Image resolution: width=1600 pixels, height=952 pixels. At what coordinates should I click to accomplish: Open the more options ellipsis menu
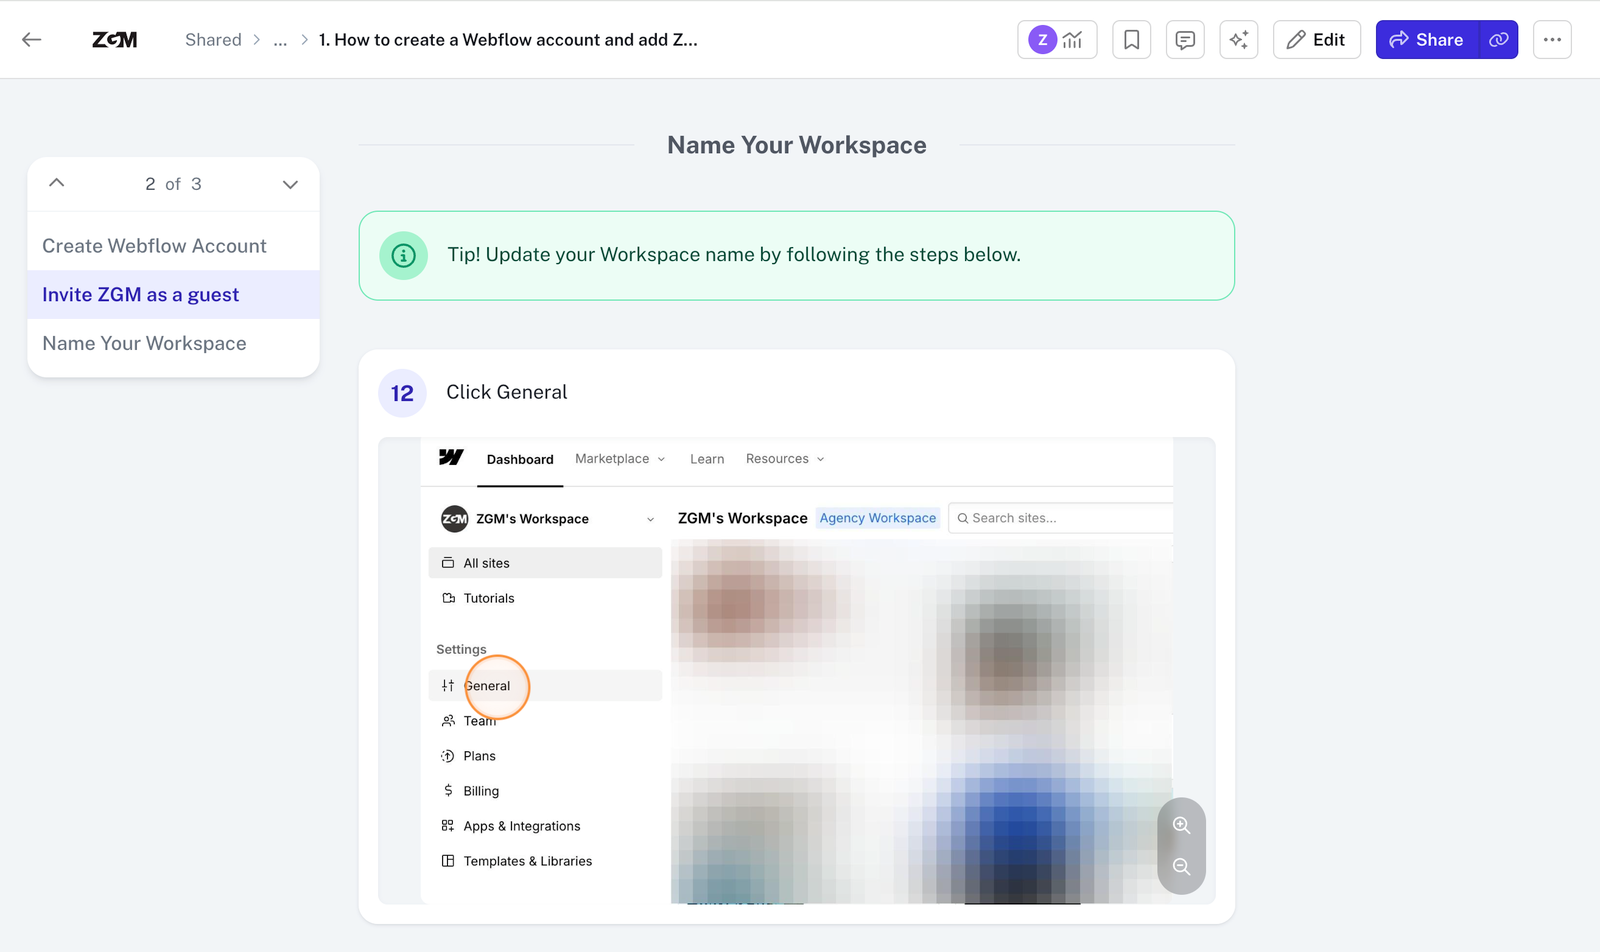(x=1552, y=40)
